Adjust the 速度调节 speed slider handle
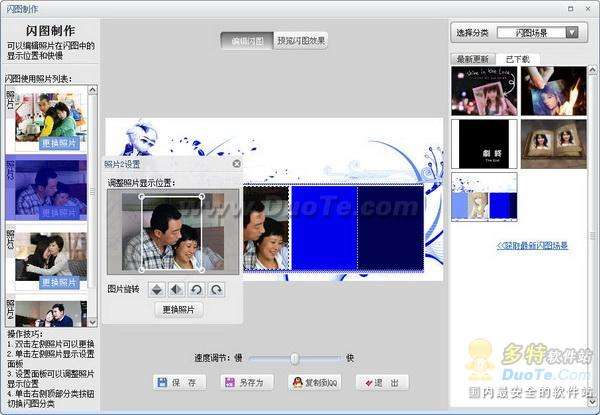600x415 pixels. click(x=295, y=358)
